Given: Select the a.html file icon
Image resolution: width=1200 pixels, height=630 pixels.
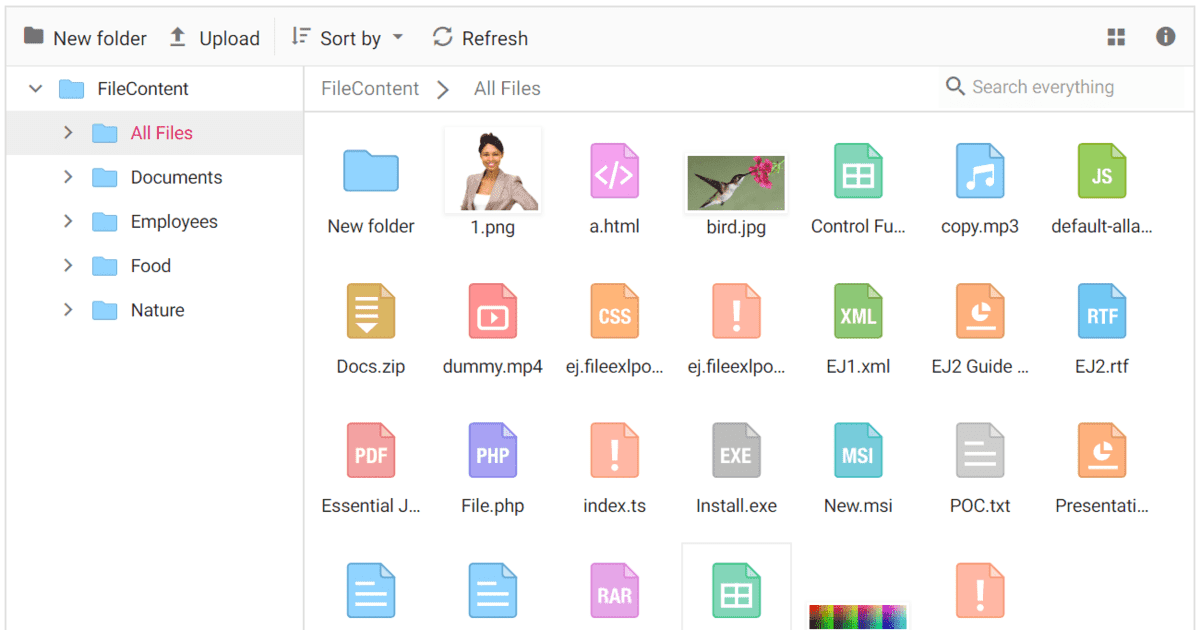Looking at the screenshot, I should 614,171.
